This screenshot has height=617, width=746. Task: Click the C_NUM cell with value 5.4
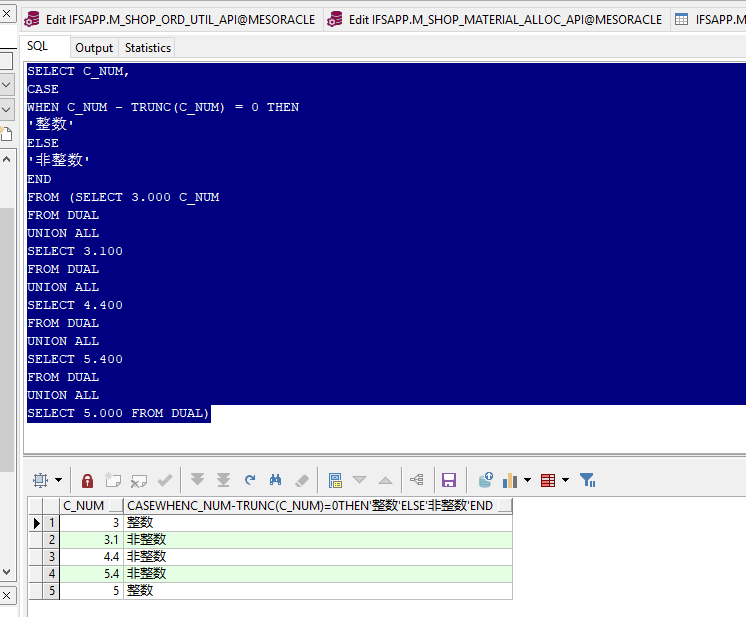[91, 574]
